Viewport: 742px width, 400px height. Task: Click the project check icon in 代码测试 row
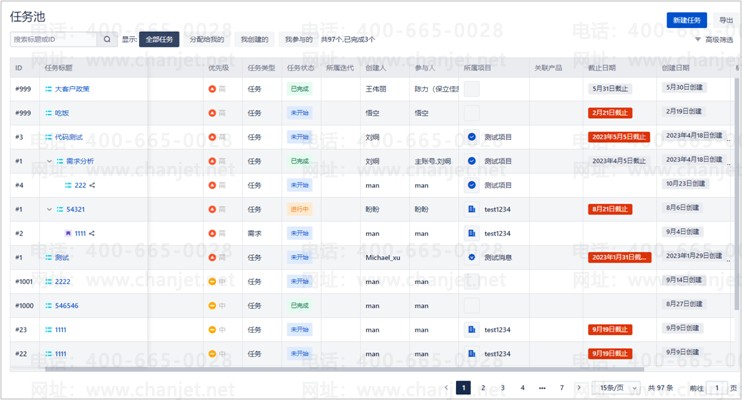pos(472,137)
